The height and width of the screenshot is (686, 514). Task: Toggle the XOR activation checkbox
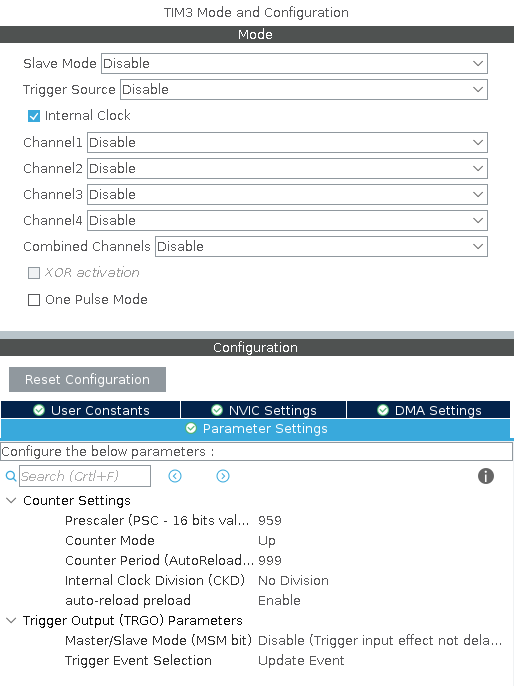[34, 273]
